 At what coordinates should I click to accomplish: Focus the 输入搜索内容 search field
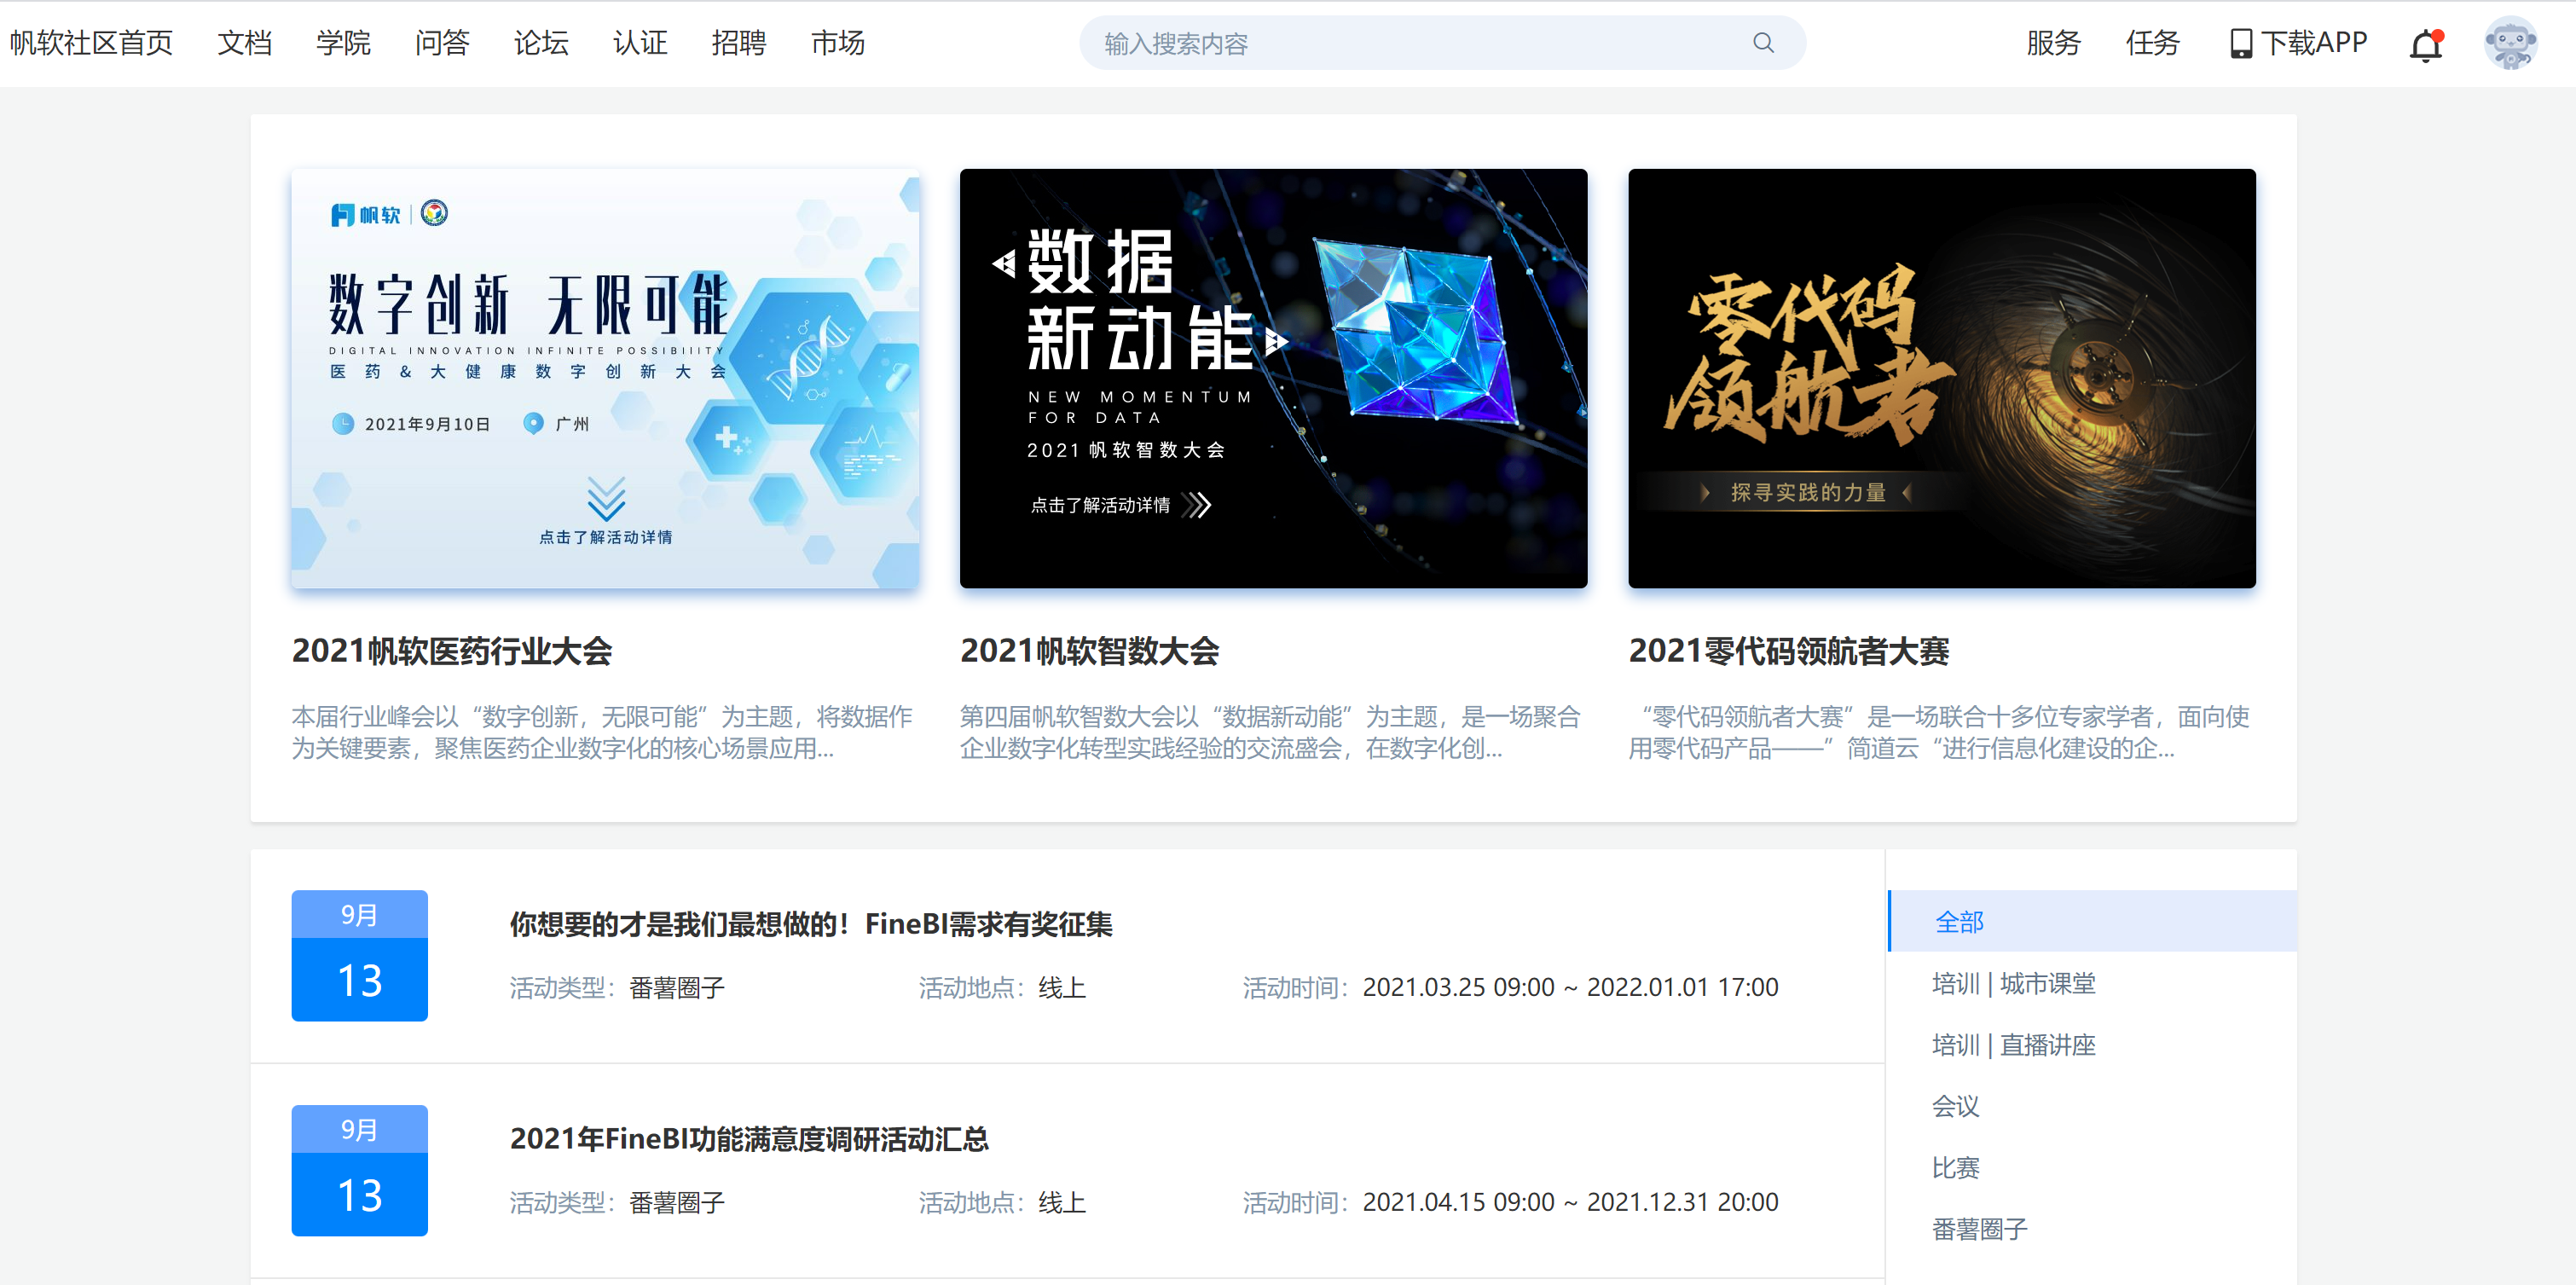pos(1420,43)
